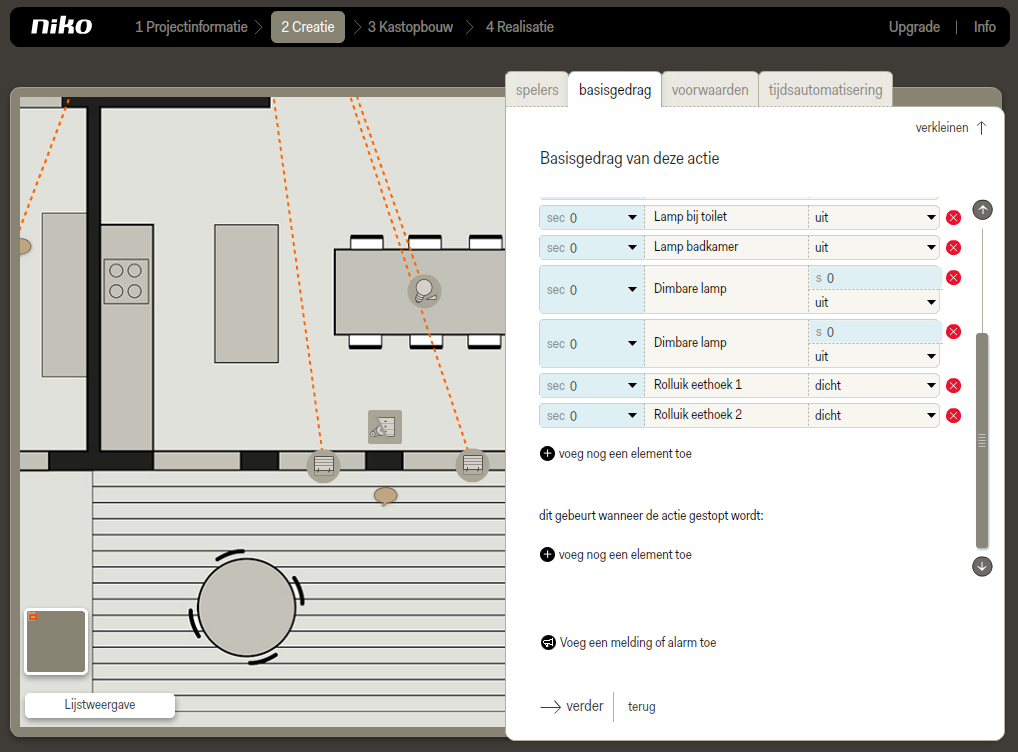Select the right roller shutter icon on the floor plan

(473, 464)
